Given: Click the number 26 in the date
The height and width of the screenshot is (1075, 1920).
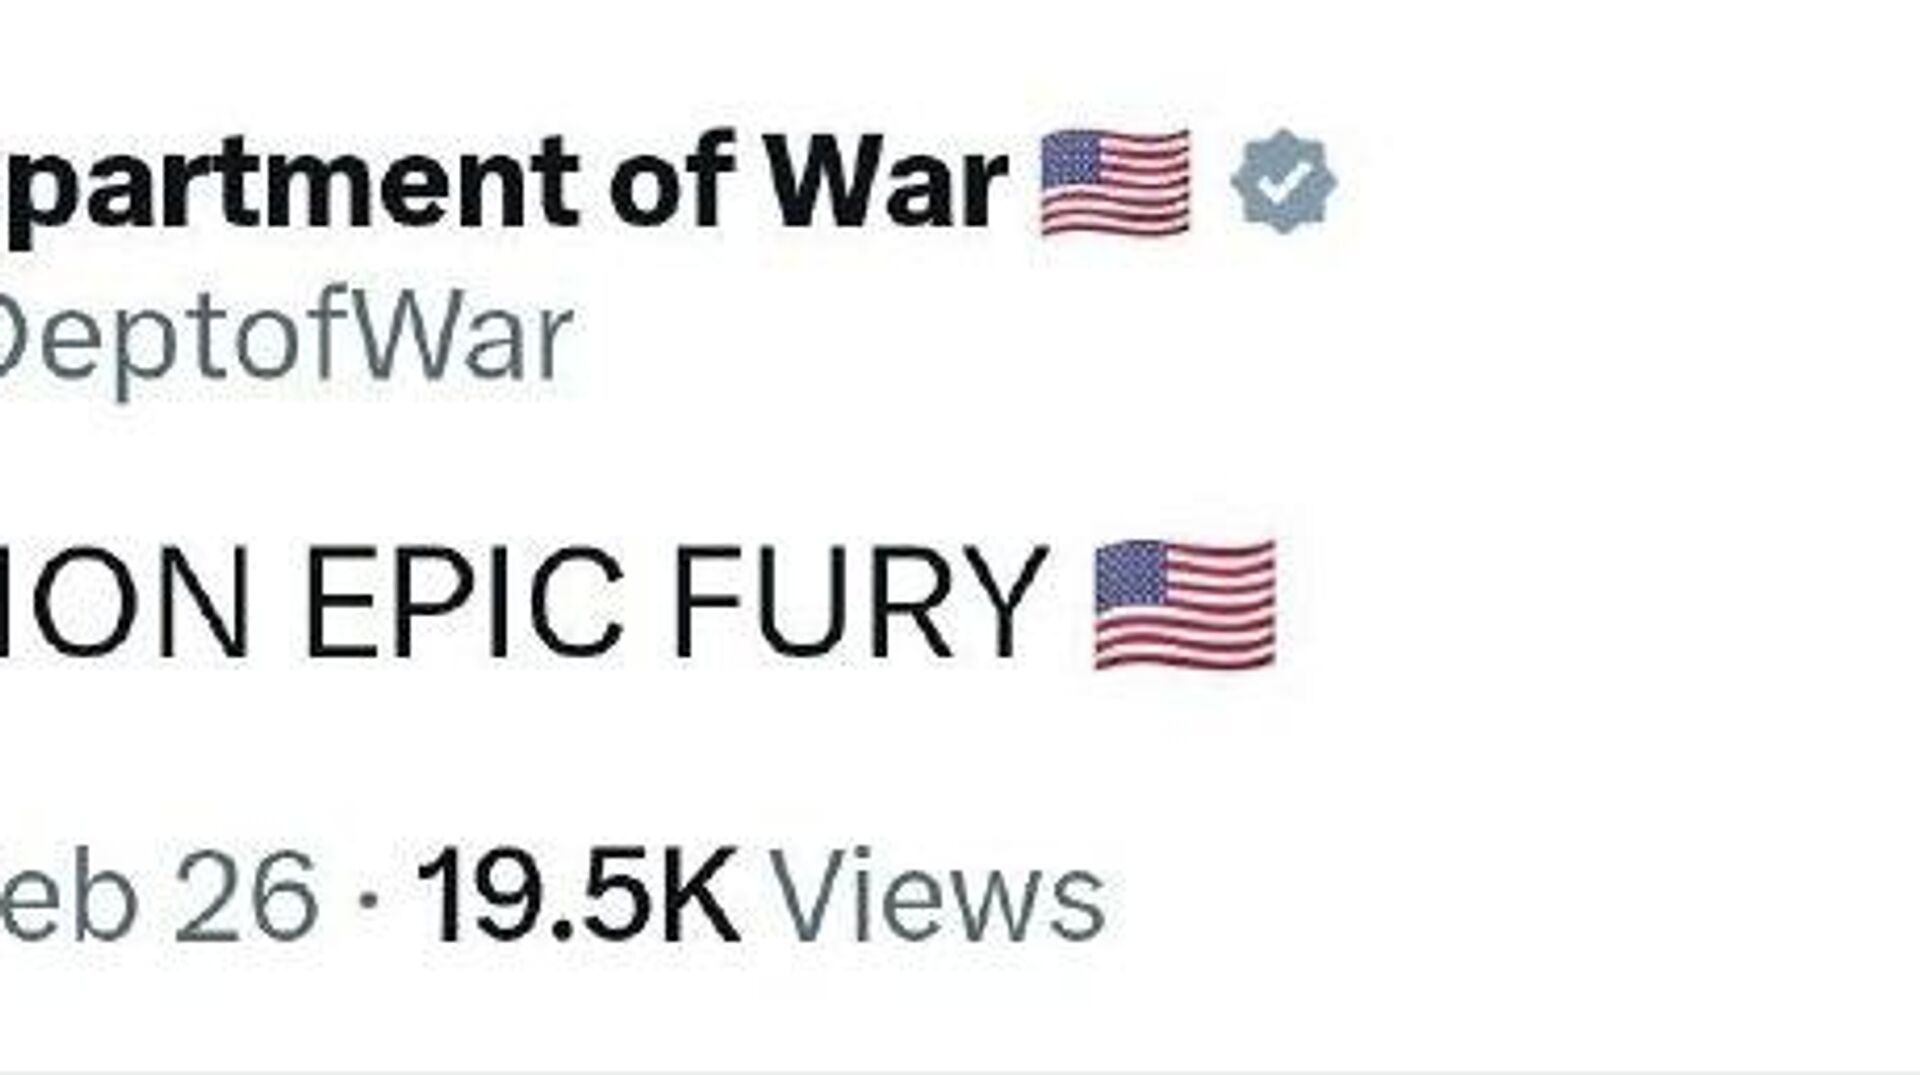Looking at the screenshot, I should (x=246, y=896).
